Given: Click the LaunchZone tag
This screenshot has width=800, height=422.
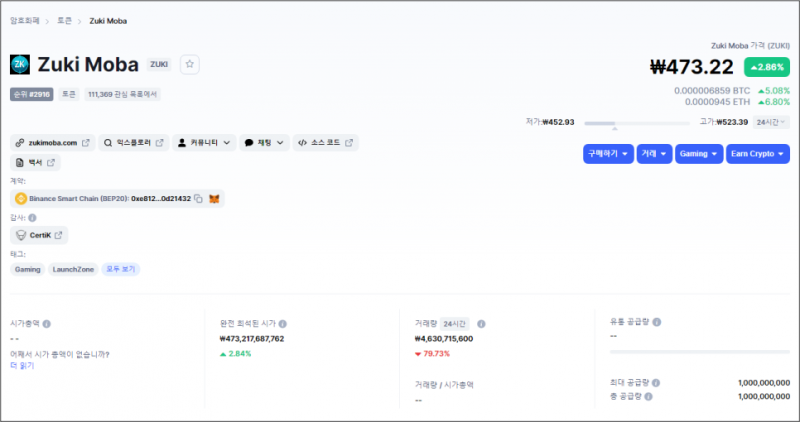Looking at the screenshot, I should (x=73, y=269).
